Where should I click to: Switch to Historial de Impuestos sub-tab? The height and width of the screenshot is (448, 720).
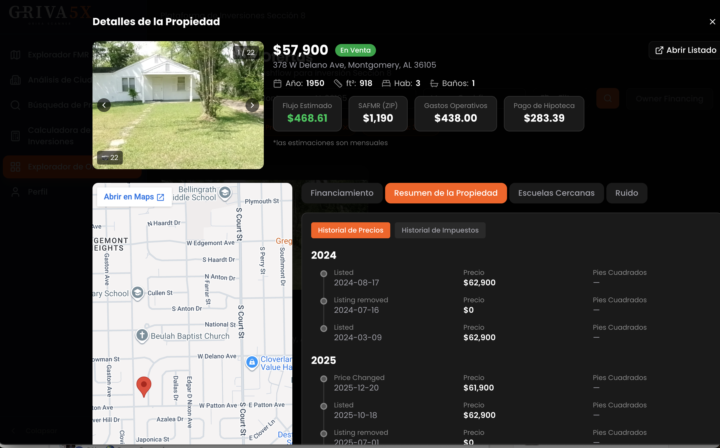[440, 230]
